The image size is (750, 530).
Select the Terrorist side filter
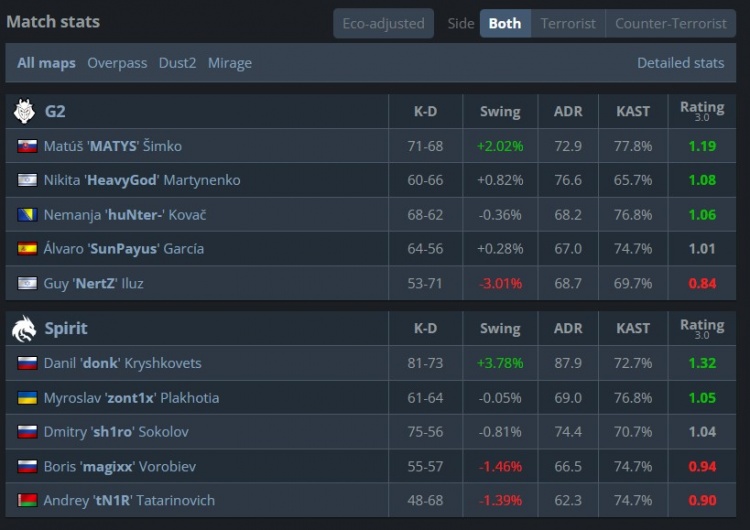coord(568,23)
